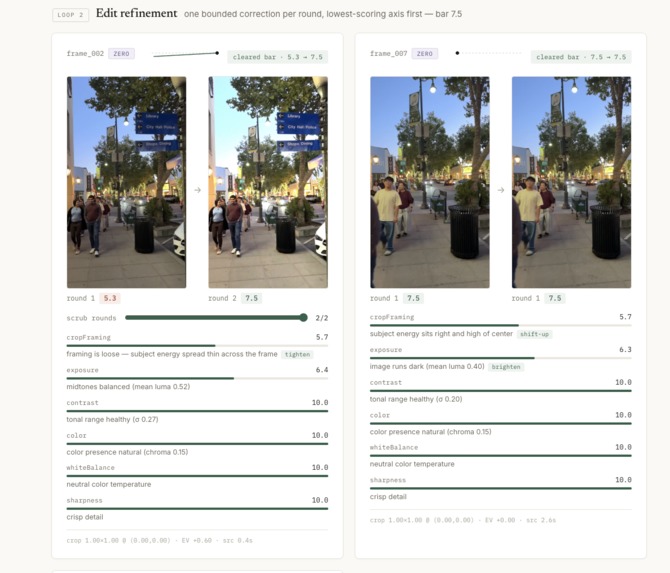Click the crop info line with src 2.6s
The image size is (670, 573).
463,520
